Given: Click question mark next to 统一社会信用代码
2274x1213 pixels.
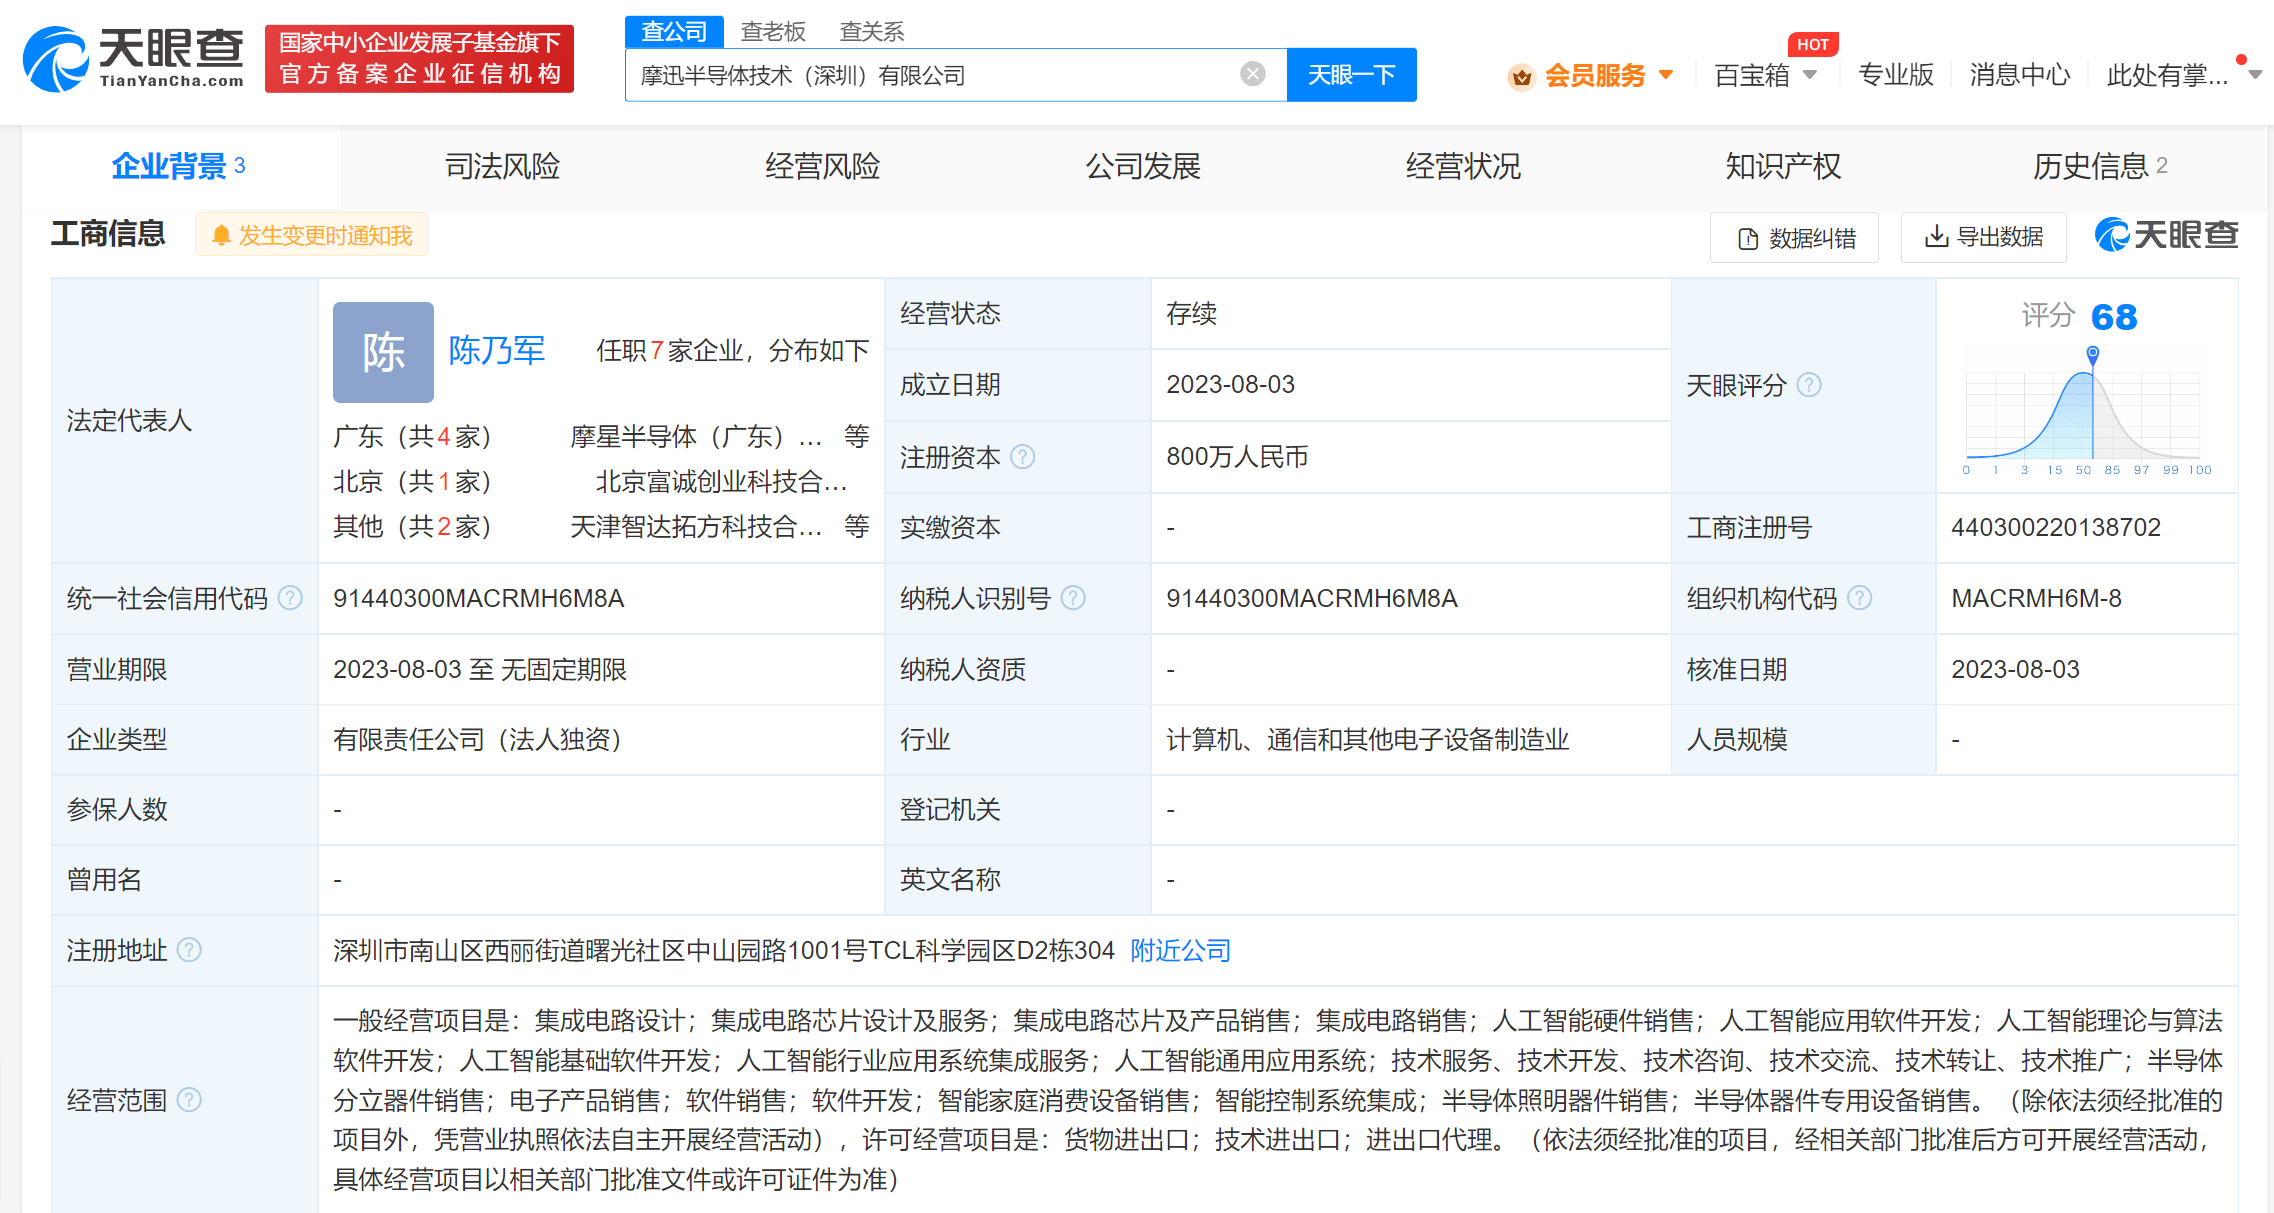Looking at the screenshot, I should pos(291,598).
